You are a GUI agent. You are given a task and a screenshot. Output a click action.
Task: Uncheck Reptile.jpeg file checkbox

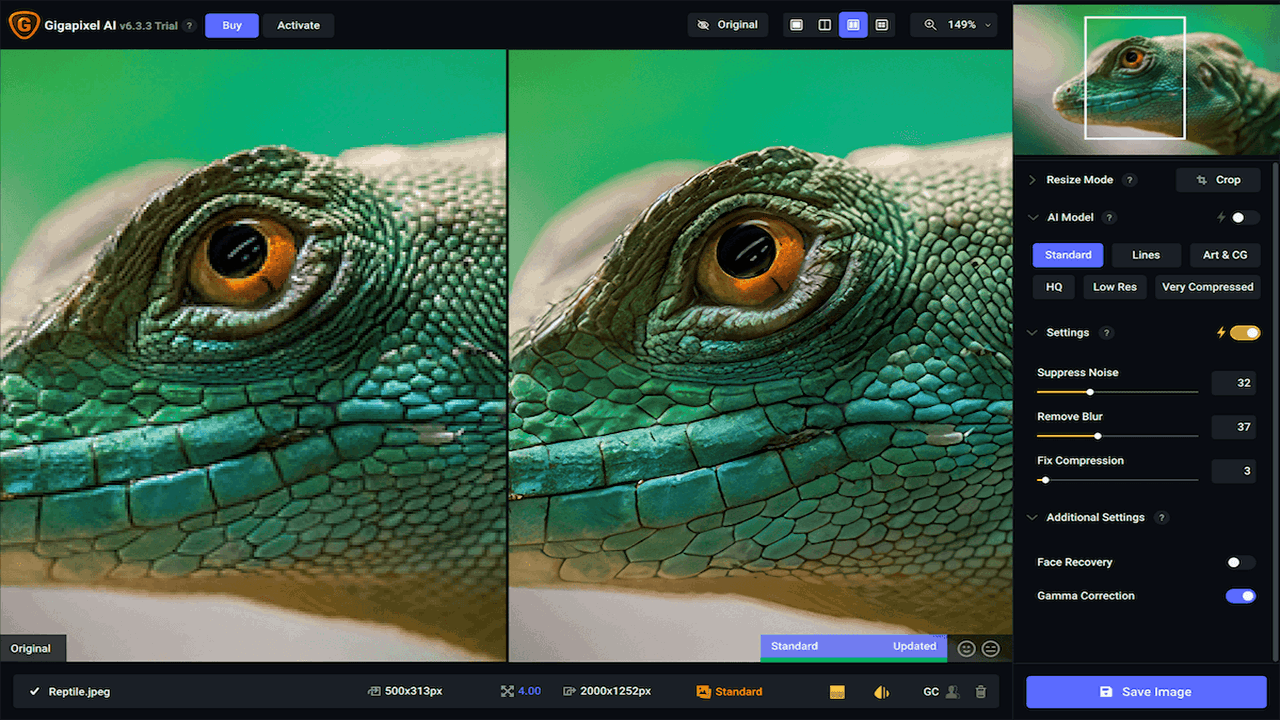[x=35, y=692]
